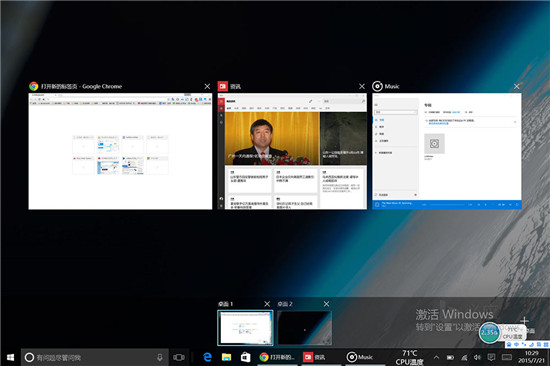Open the Windows Start menu
The width and height of the screenshot is (550, 366).
[x=10, y=357]
